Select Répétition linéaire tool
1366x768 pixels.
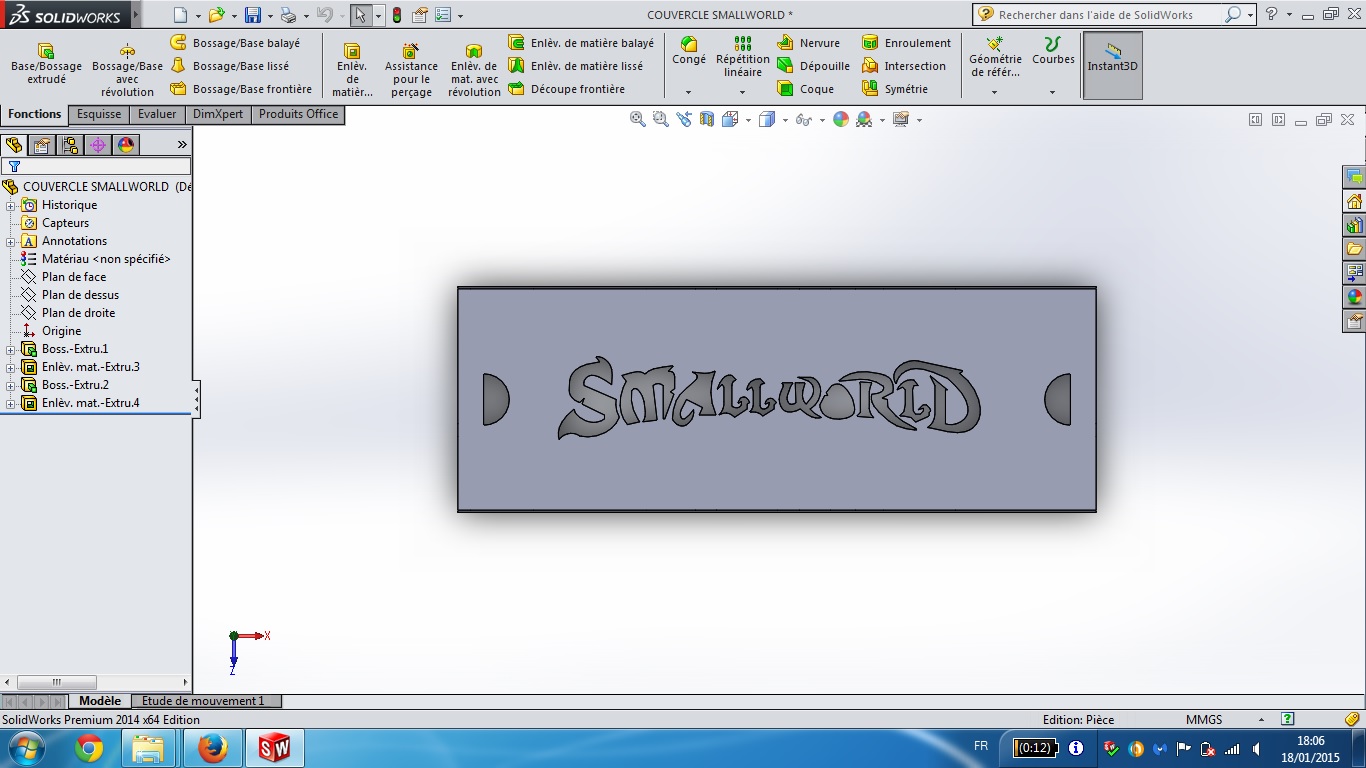pos(743,58)
